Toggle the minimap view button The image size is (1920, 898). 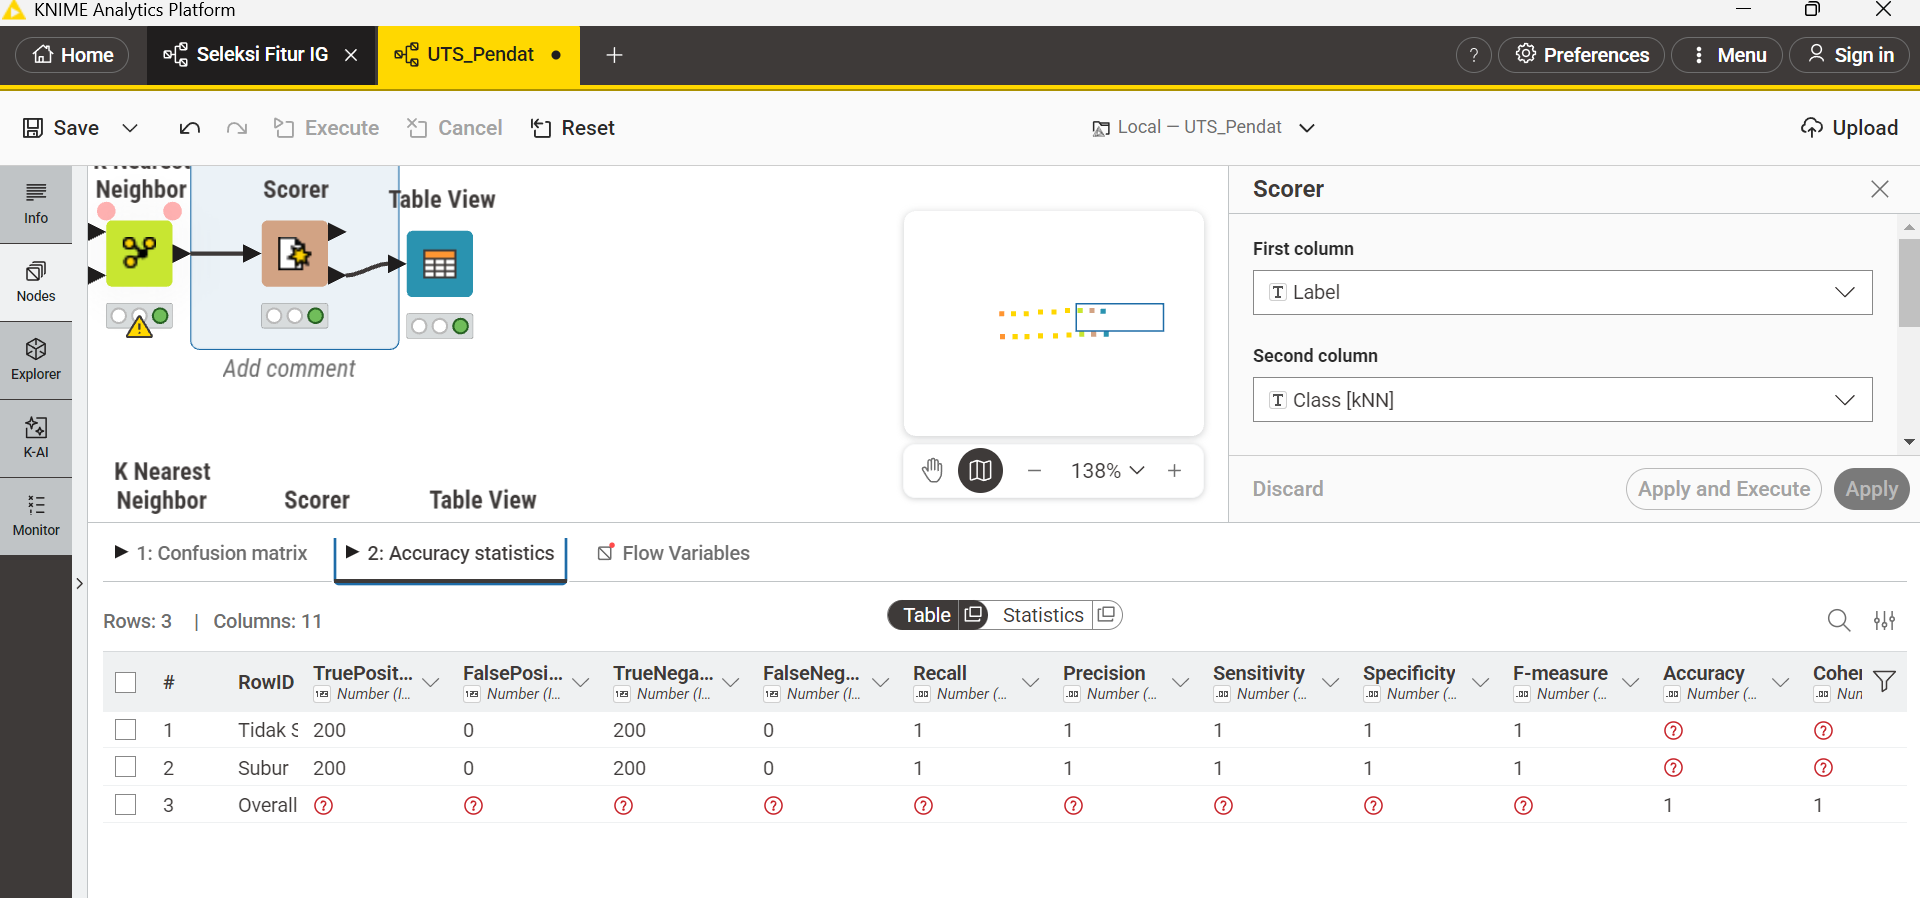980,470
